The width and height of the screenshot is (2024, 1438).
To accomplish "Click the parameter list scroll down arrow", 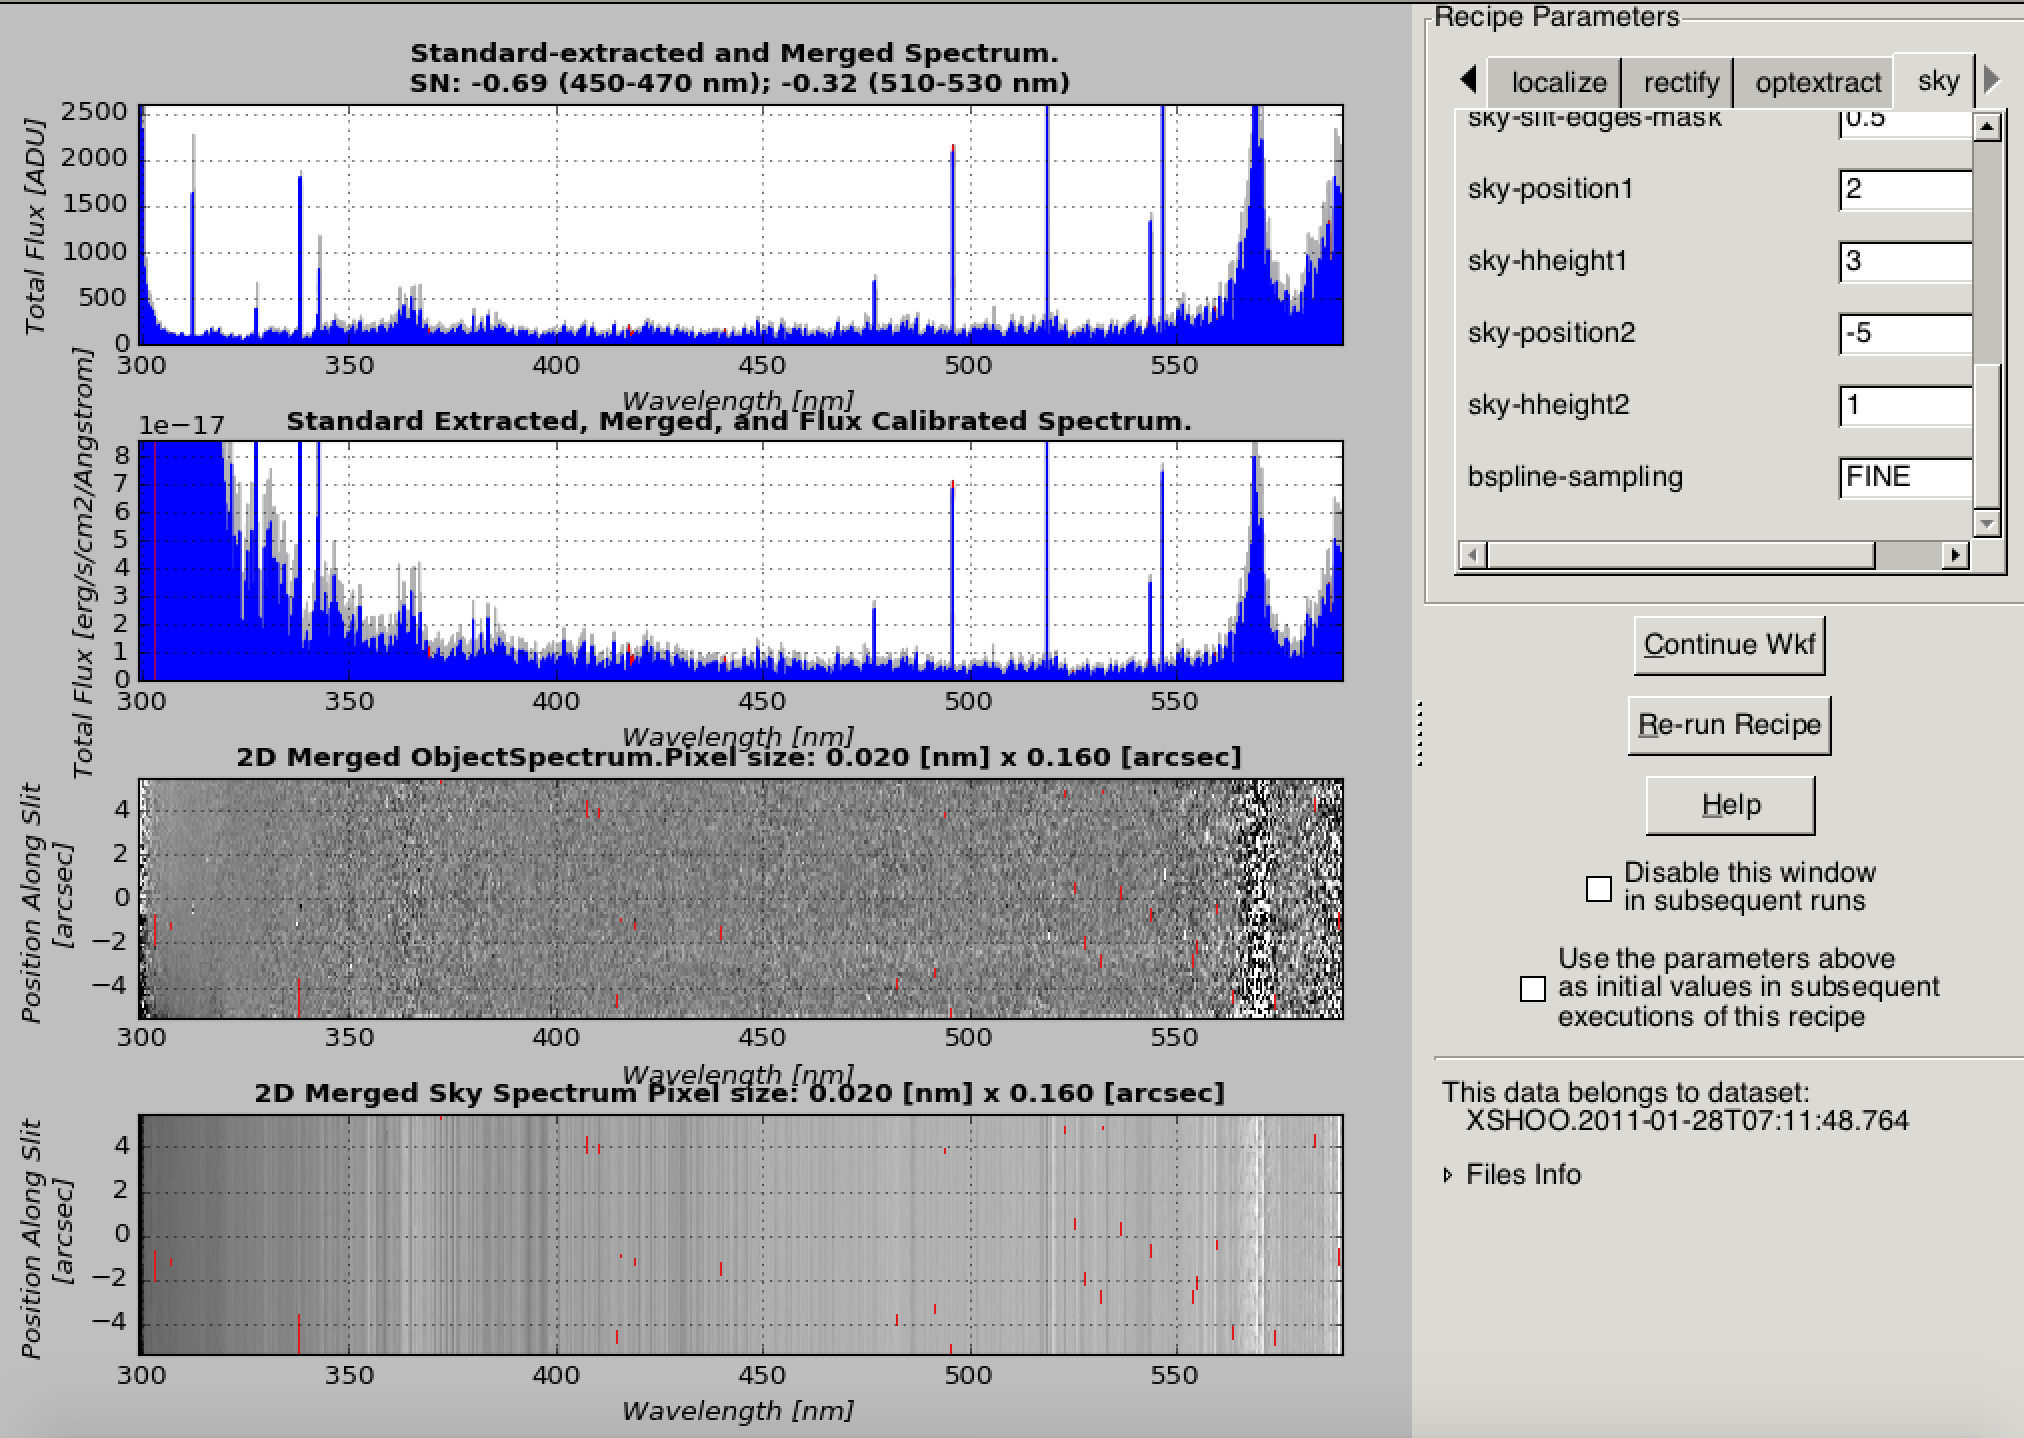I will tap(1987, 523).
